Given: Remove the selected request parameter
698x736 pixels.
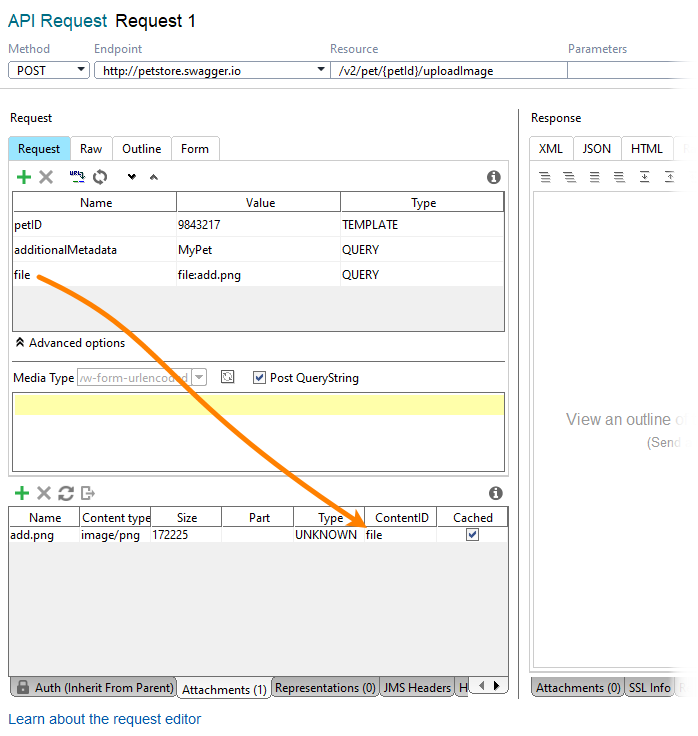Looking at the screenshot, I should [x=46, y=177].
